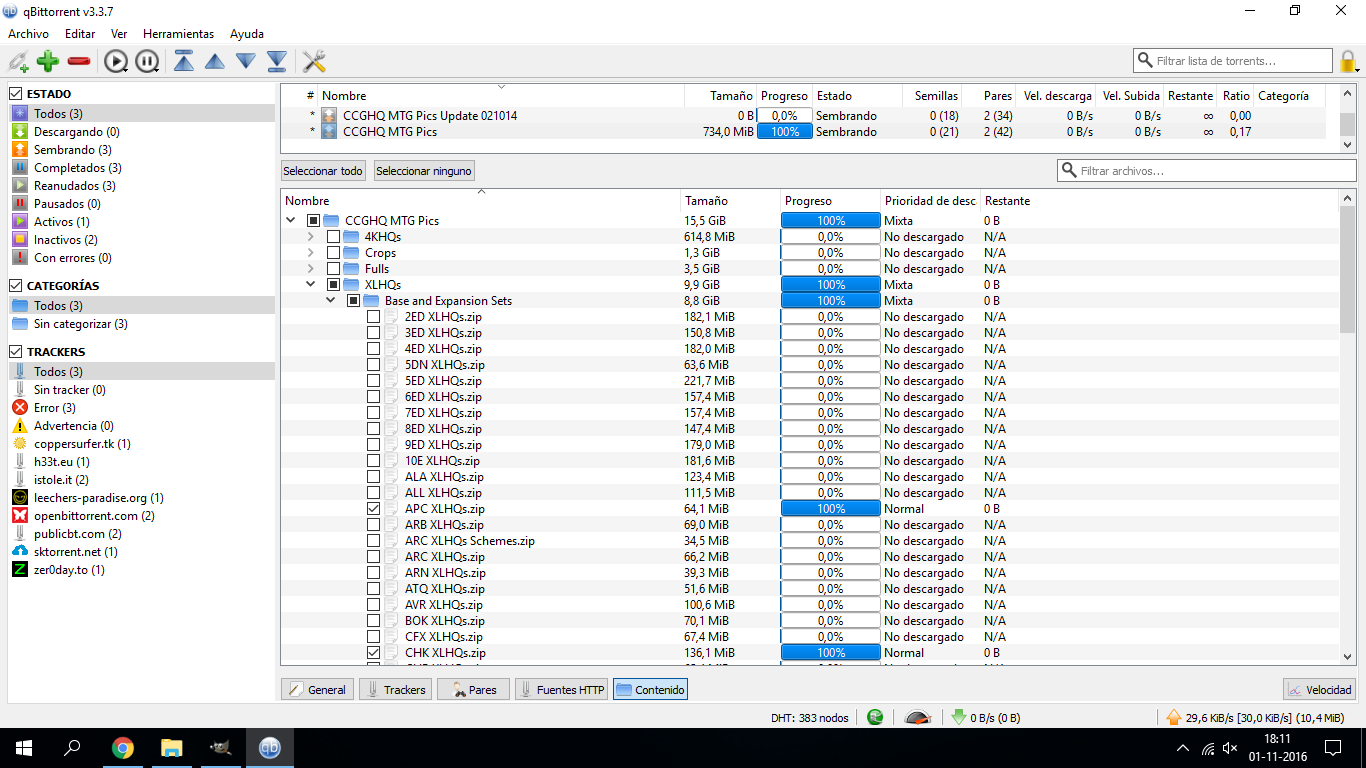Move torrent to top of queue

pos(184,62)
